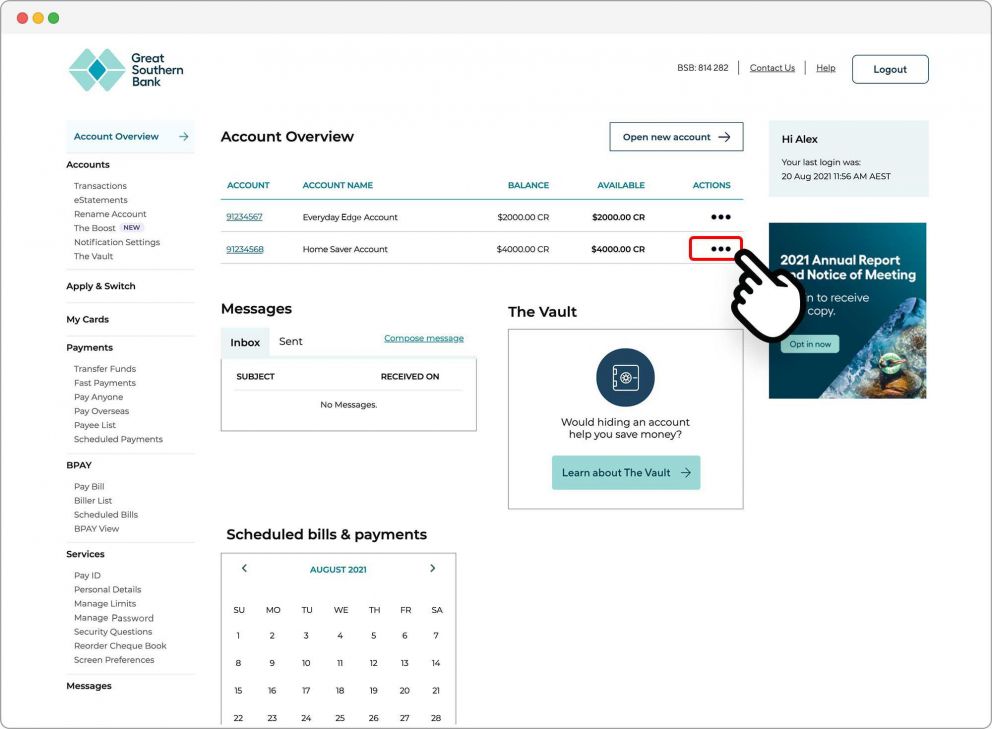Open Reorder Cheque Book in sidebar
Image resolution: width=992 pixels, height=729 pixels.
[120, 646]
